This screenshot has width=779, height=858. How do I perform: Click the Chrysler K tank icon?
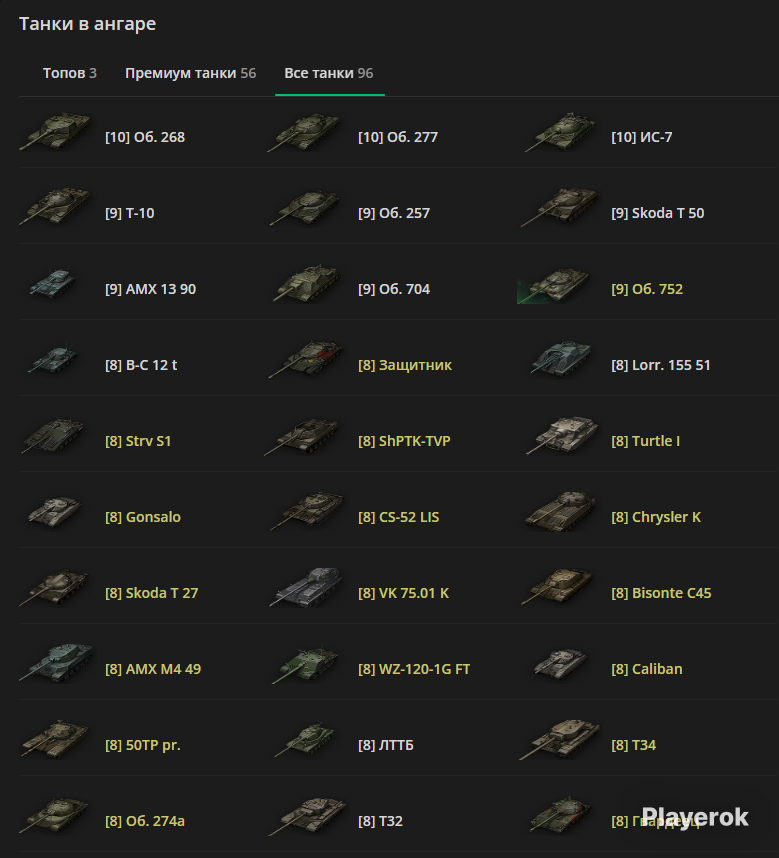pyautogui.click(x=560, y=511)
